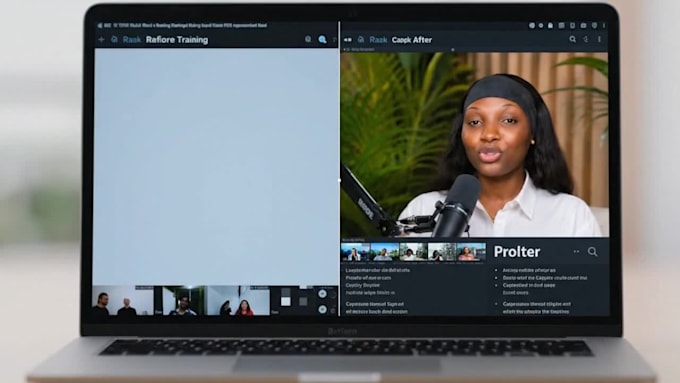Image resolution: width=680 pixels, height=383 pixels.
Task: Click the small dot icon in the top-right system bar
Action: click(x=541, y=26)
